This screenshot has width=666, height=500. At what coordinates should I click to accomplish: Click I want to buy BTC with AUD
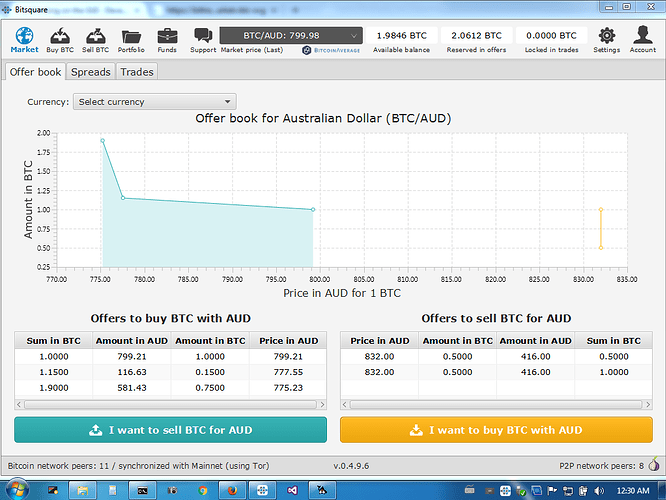pyautogui.click(x=496, y=430)
